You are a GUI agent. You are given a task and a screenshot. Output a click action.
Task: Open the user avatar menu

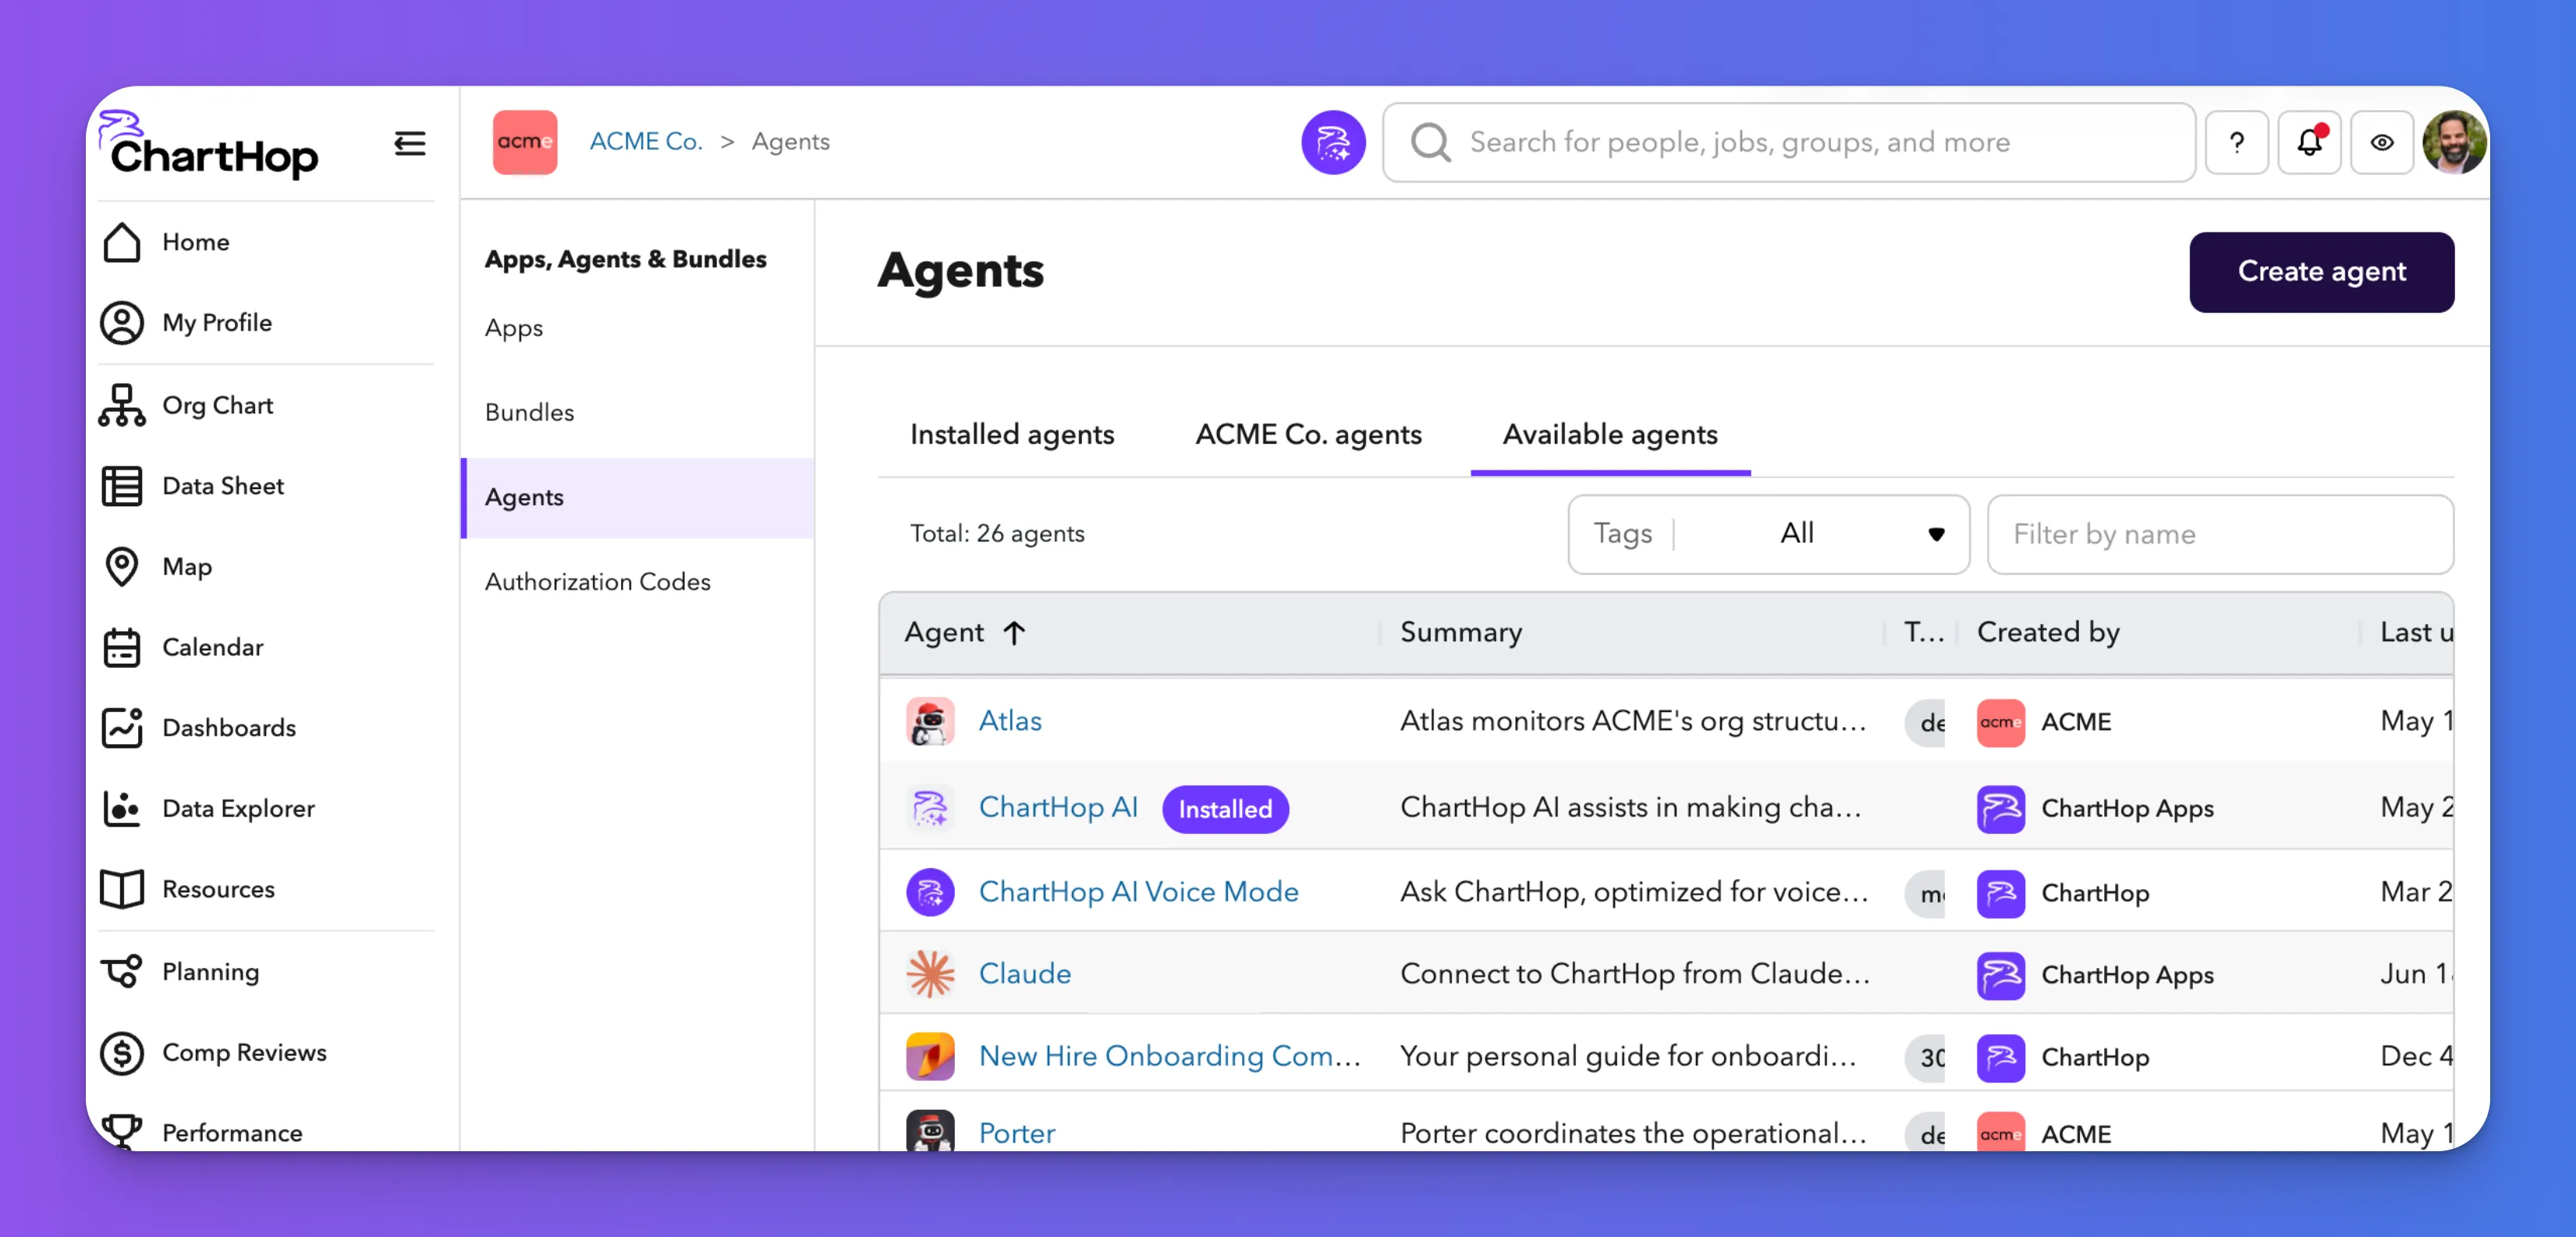click(2454, 142)
